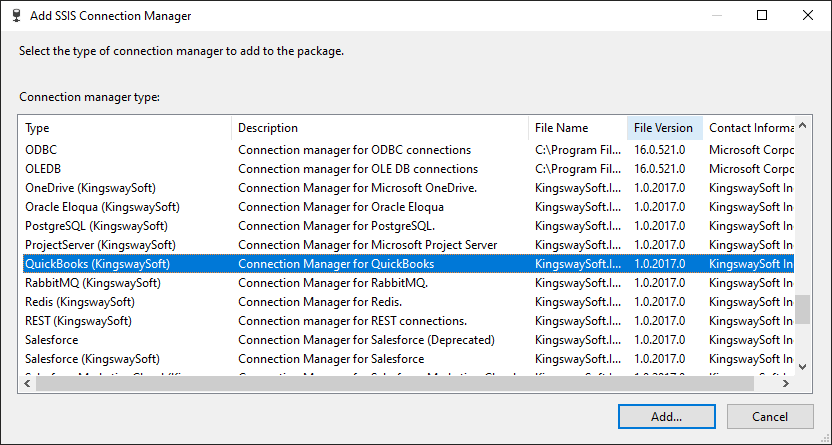Click the horizontal scrollbar right arrow
This screenshot has width=832, height=445.
click(x=786, y=383)
